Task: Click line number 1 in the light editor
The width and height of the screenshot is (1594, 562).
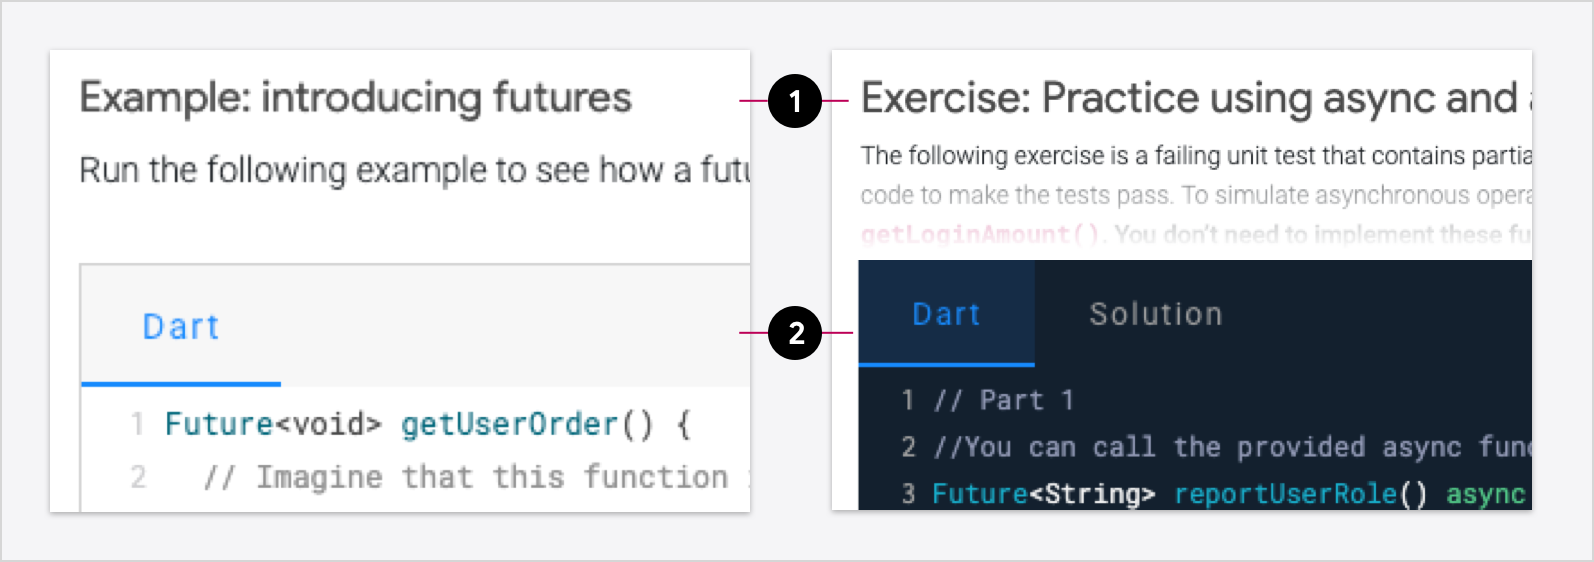Action: (x=137, y=424)
